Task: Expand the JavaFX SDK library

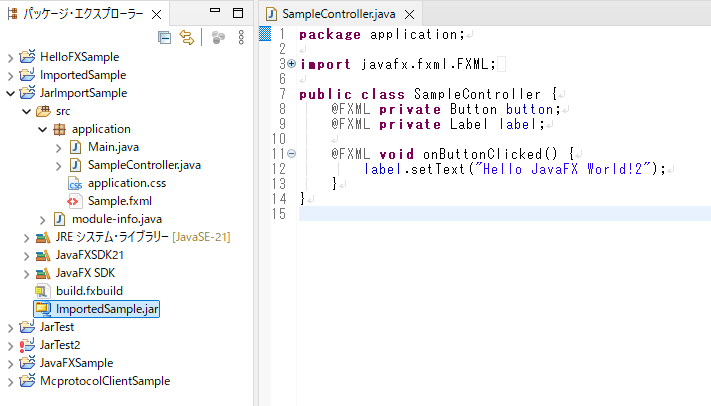Action: tap(26, 274)
